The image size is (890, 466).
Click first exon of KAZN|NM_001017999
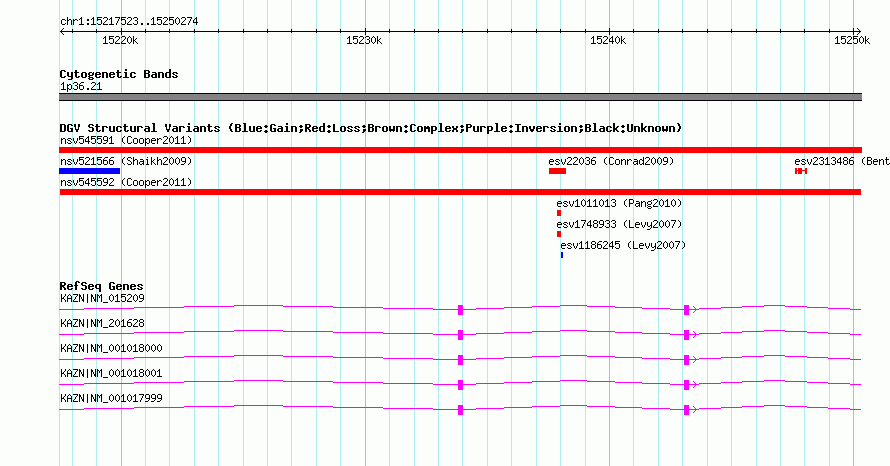460,410
